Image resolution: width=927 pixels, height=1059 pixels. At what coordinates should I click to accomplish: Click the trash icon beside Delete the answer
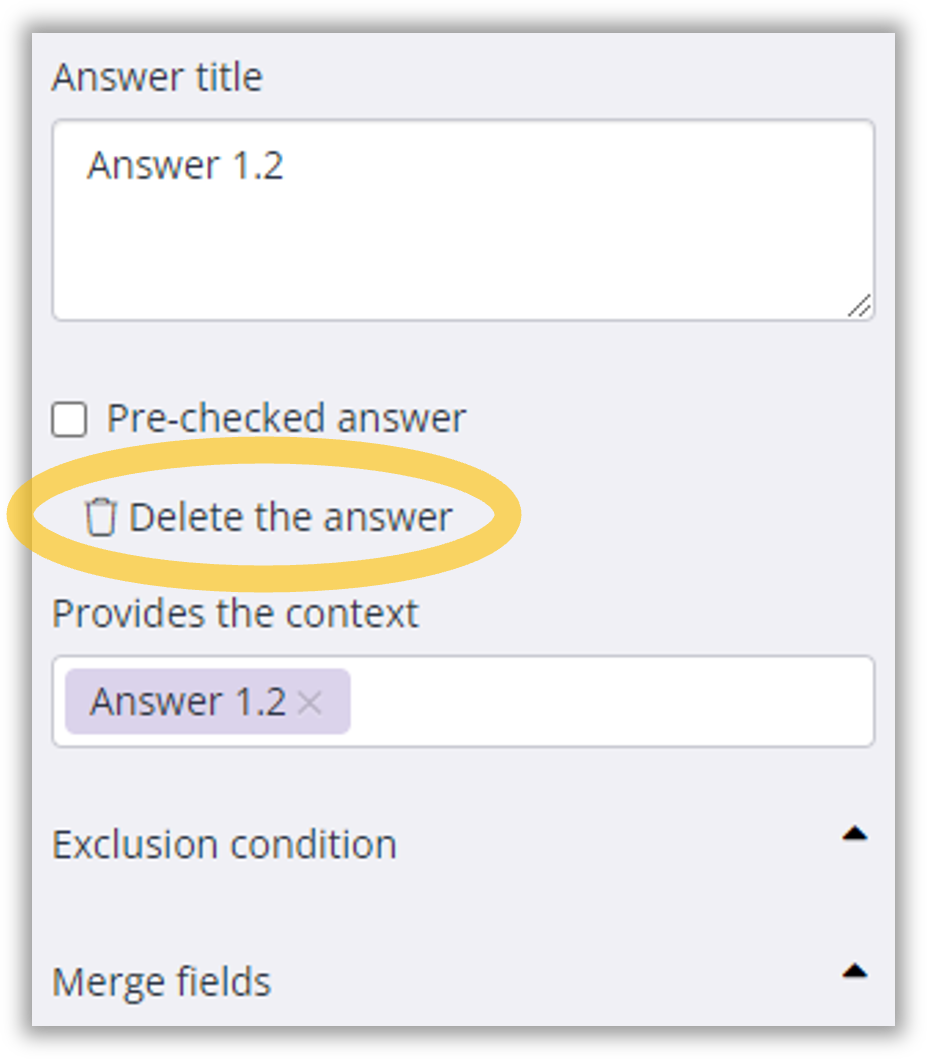tap(99, 518)
